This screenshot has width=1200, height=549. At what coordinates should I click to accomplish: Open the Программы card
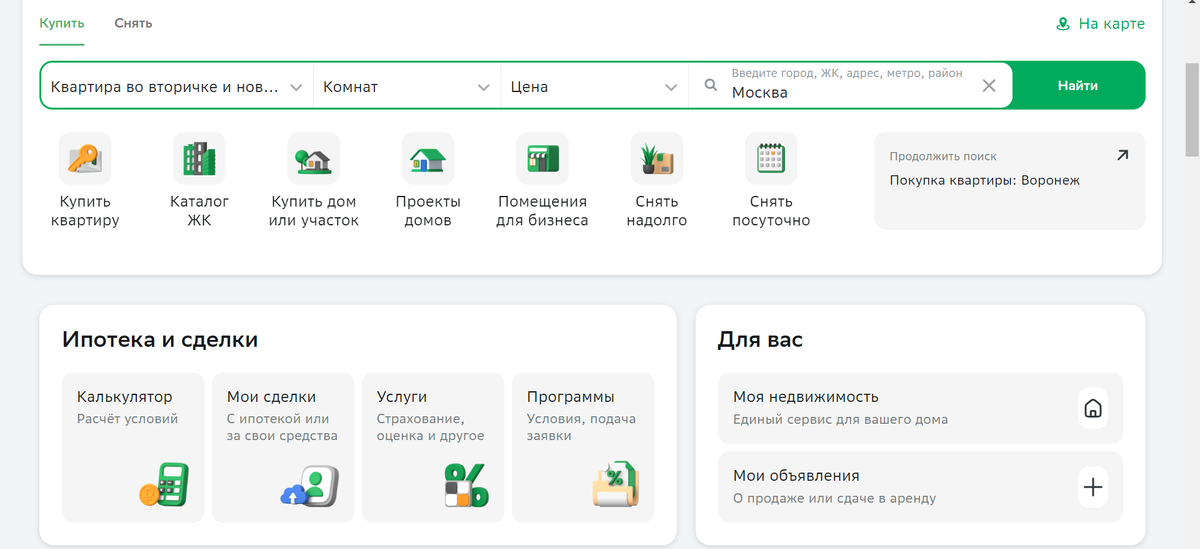pyautogui.click(x=583, y=448)
